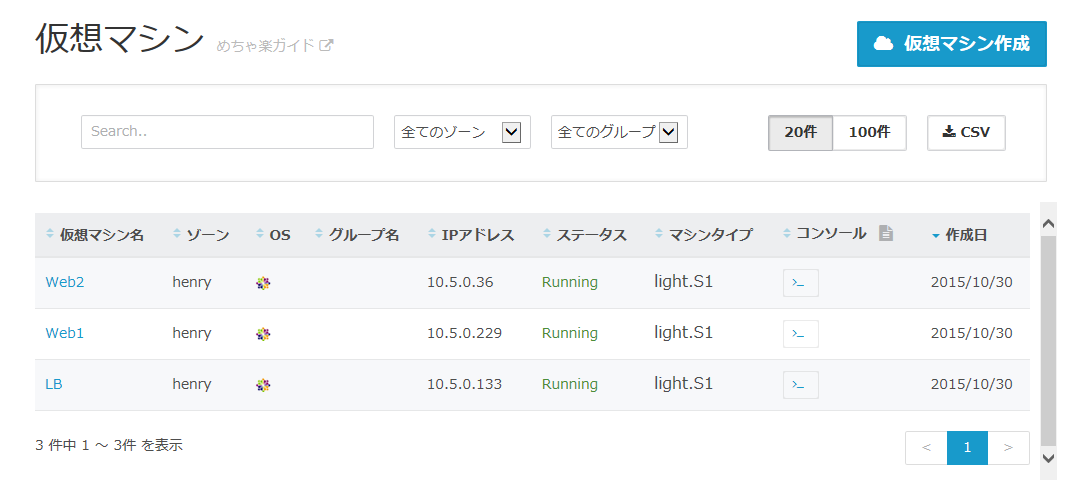
Task: Focus the Search input field
Action: tap(228, 132)
